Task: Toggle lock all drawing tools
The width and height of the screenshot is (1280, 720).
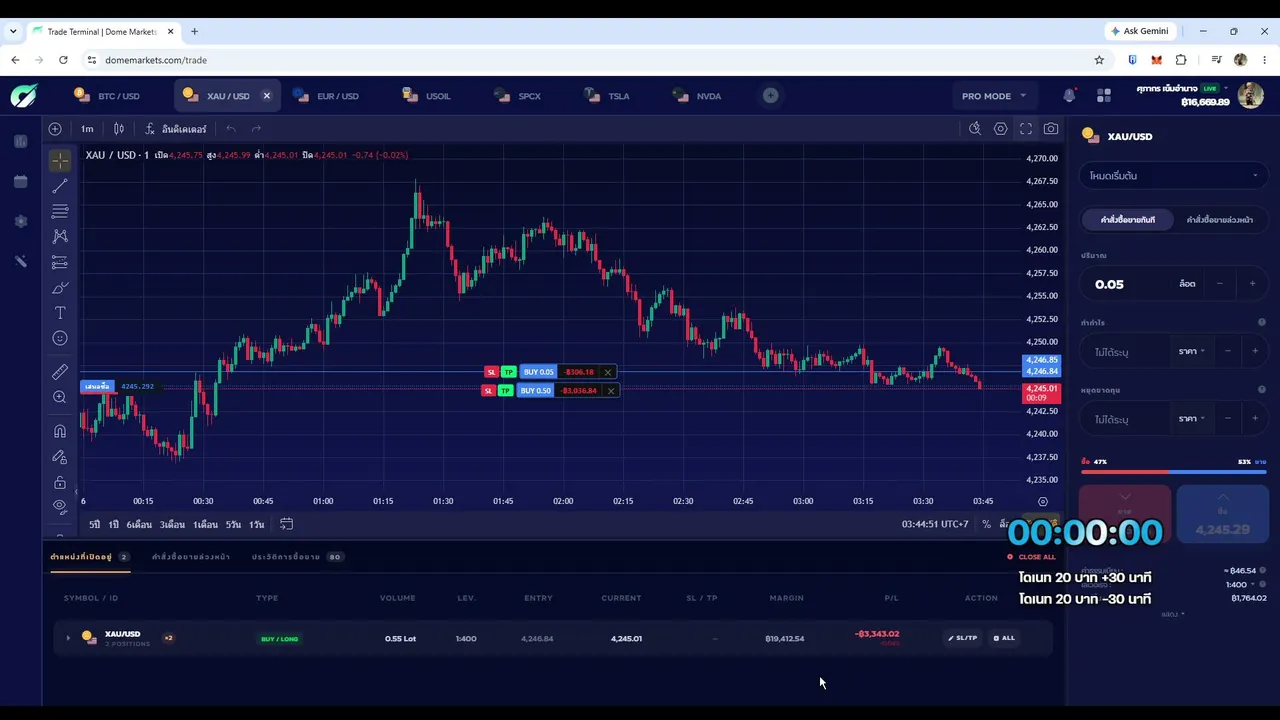Action: click(x=60, y=482)
